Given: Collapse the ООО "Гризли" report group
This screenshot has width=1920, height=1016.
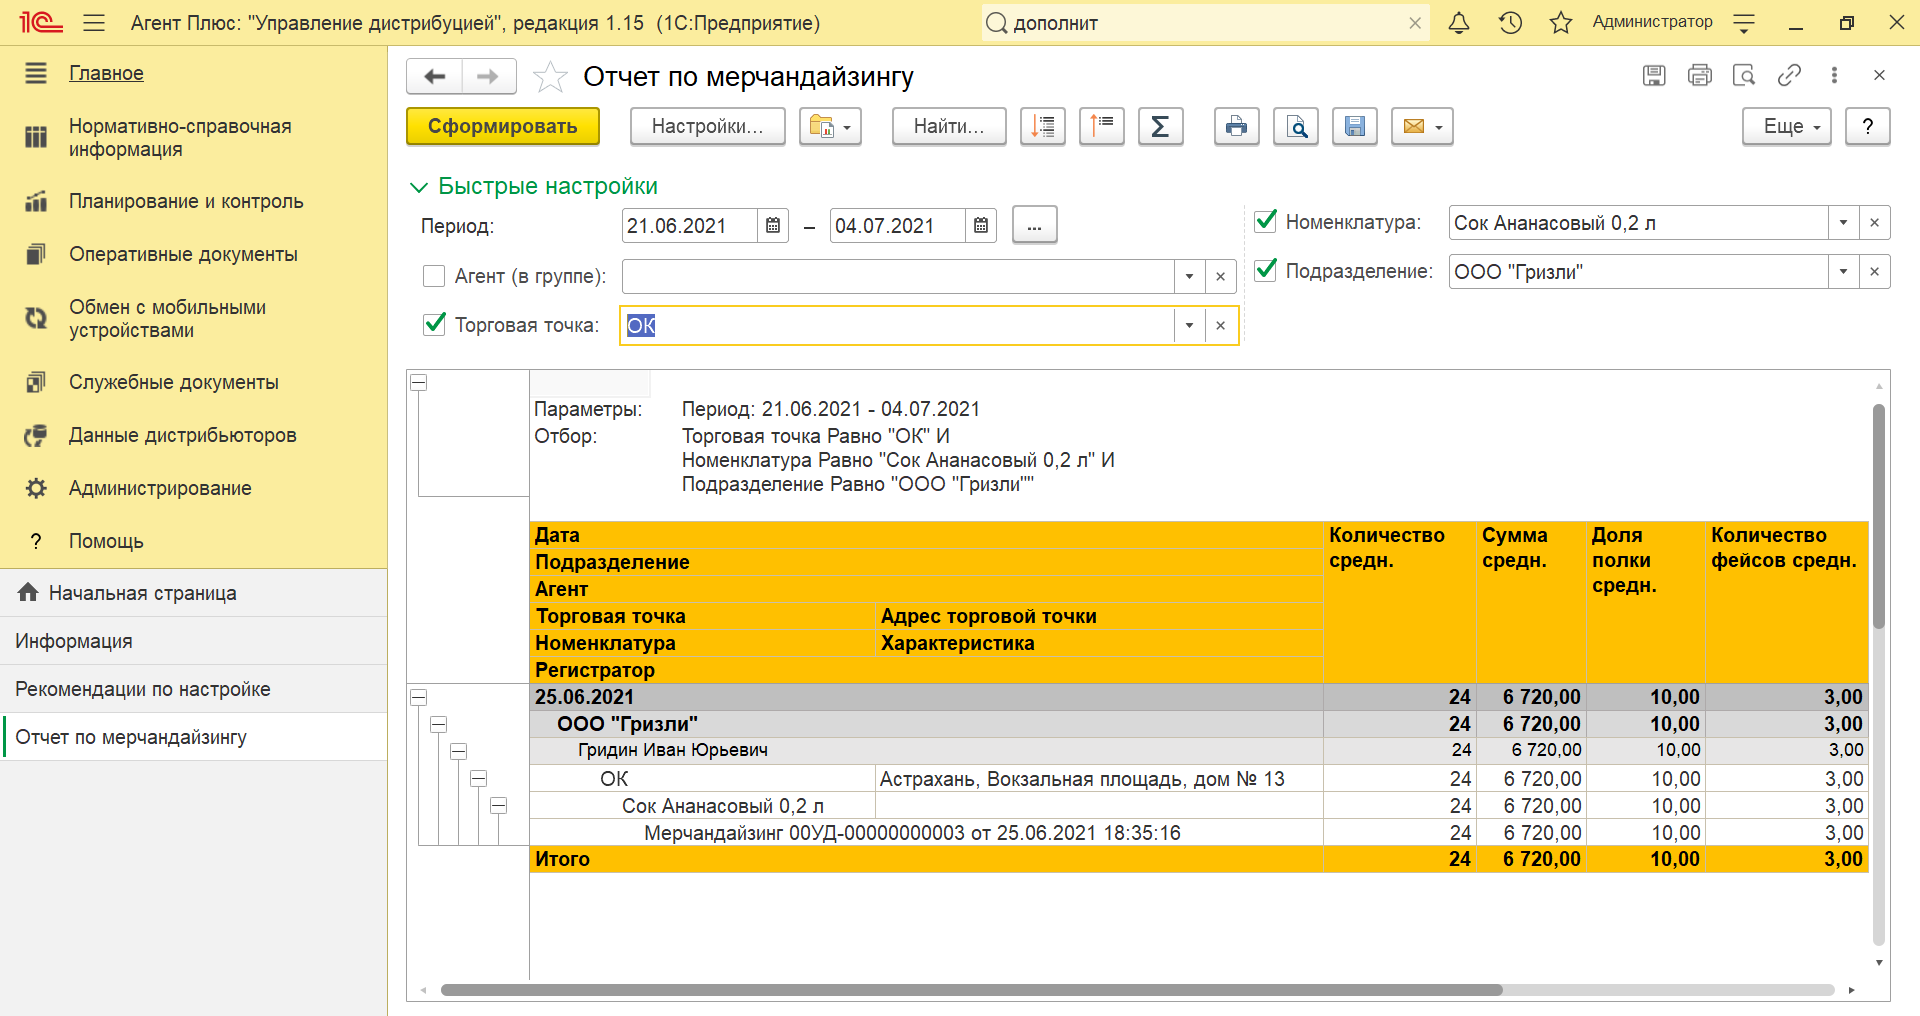Looking at the screenshot, I should click(x=439, y=725).
